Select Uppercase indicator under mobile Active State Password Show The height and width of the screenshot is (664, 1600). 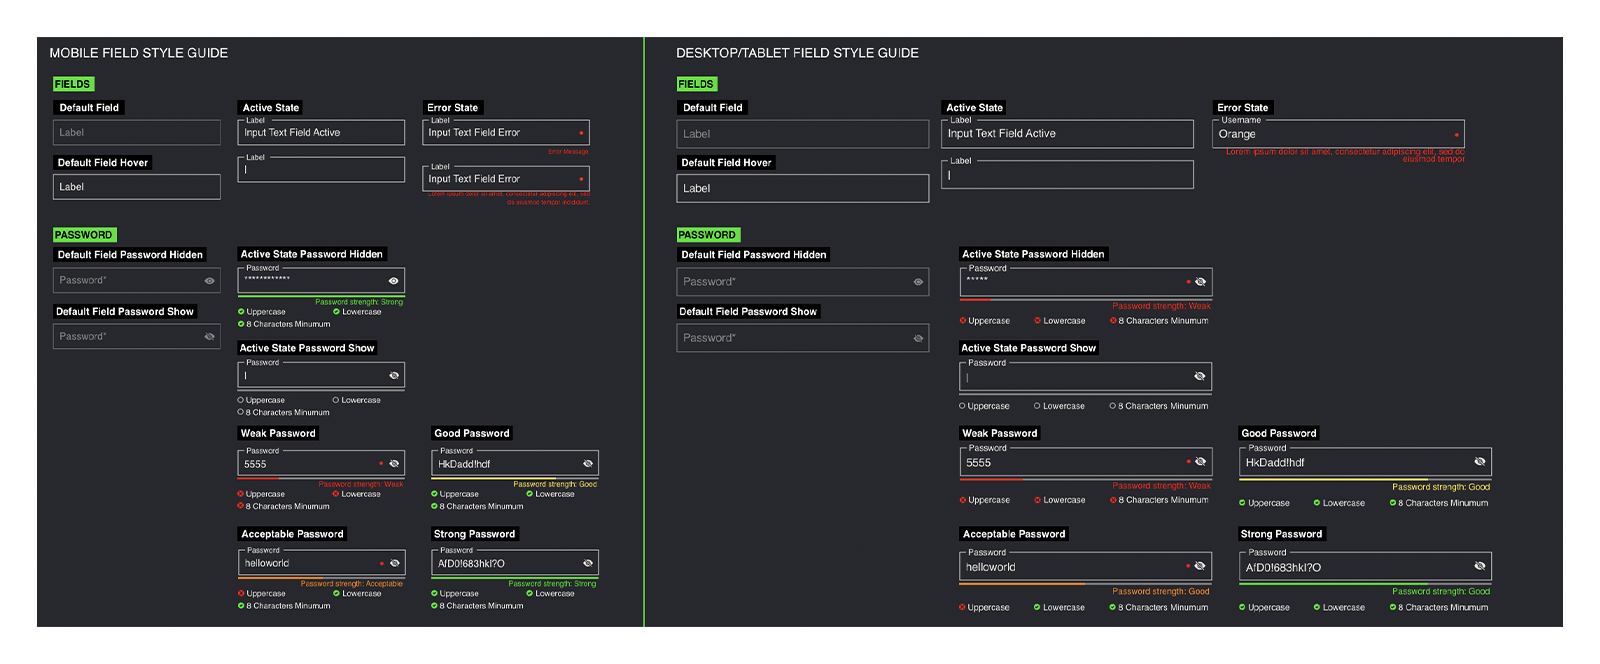[261, 400]
